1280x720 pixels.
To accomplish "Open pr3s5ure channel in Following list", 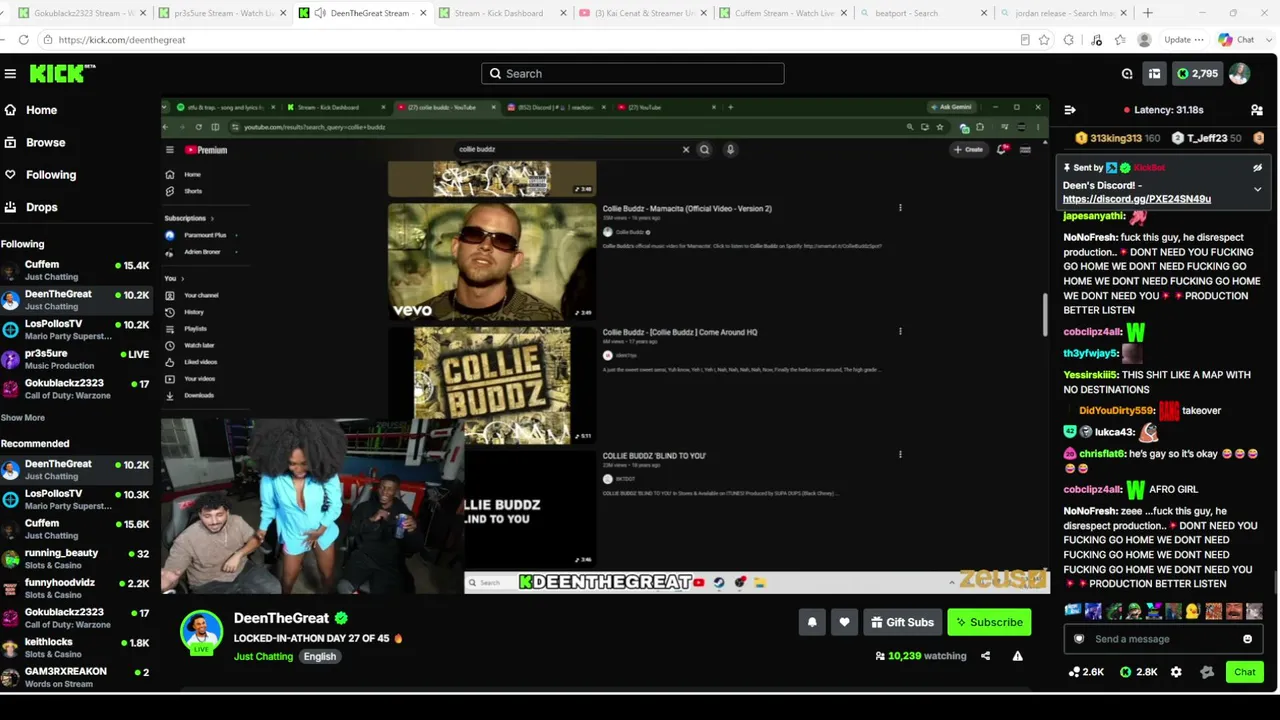I will (75, 360).
